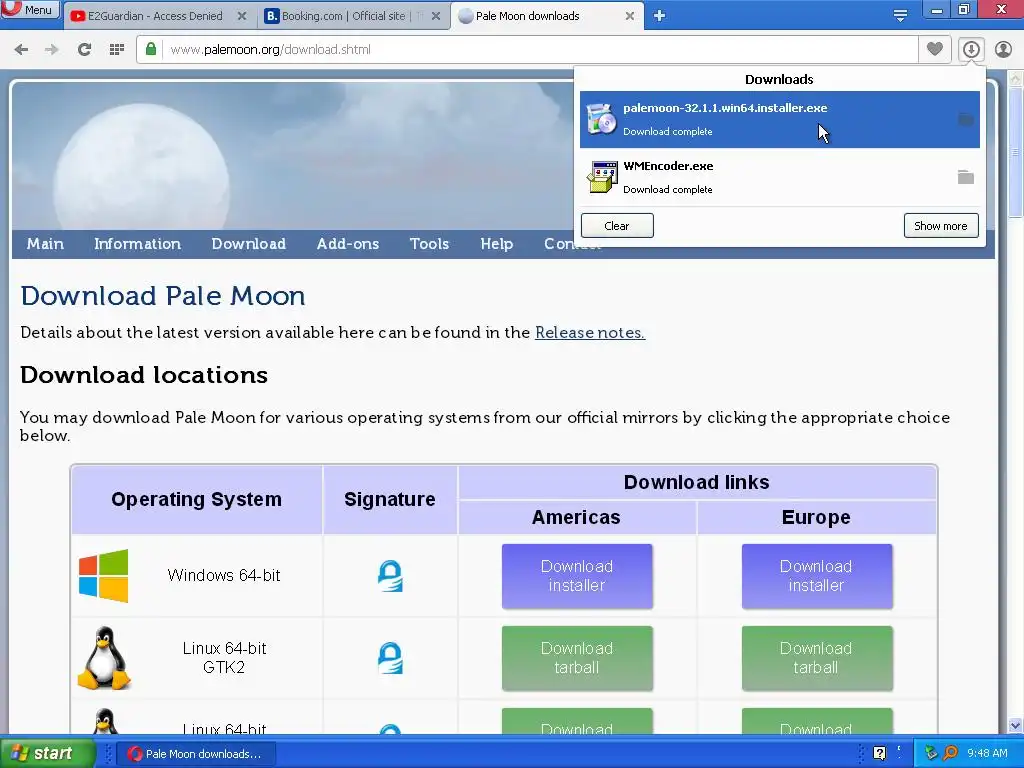Open a new tab with plus button
The height and width of the screenshot is (768, 1024).
coord(660,16)
